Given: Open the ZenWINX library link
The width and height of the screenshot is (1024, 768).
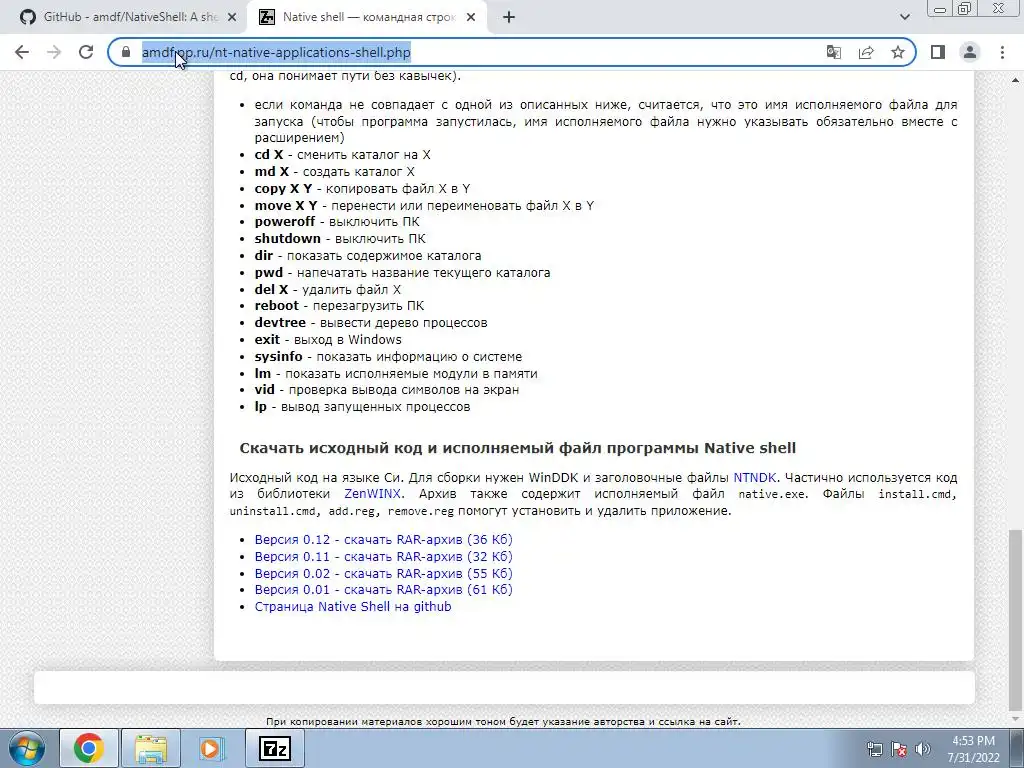Looking at the screenshot, I should [372, 494].
